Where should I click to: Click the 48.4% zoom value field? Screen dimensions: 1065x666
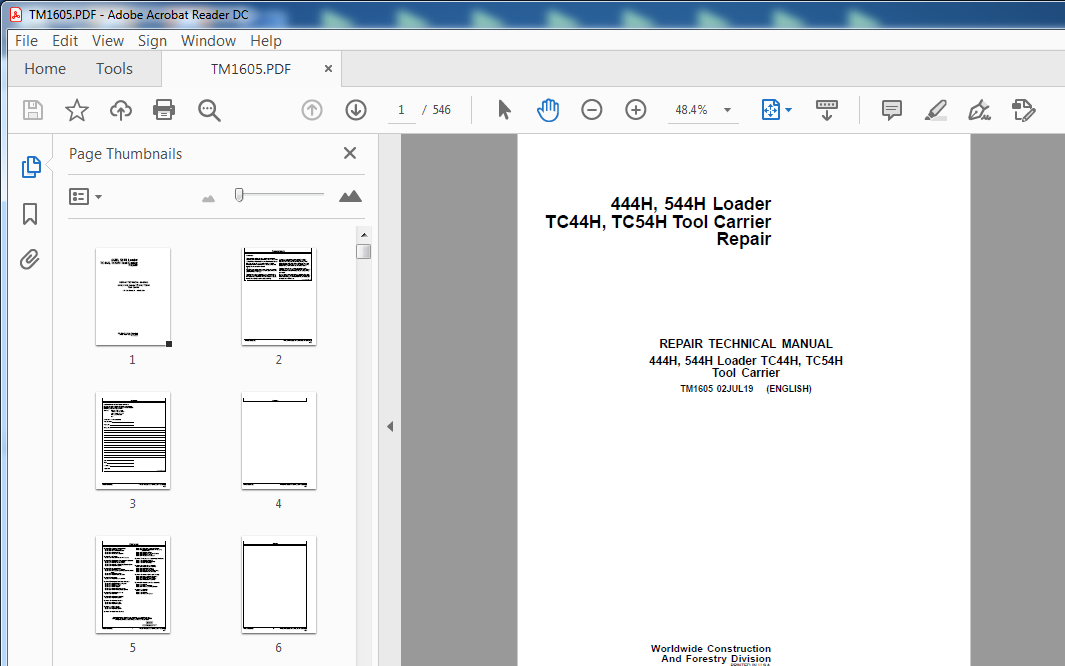[691, 110]
